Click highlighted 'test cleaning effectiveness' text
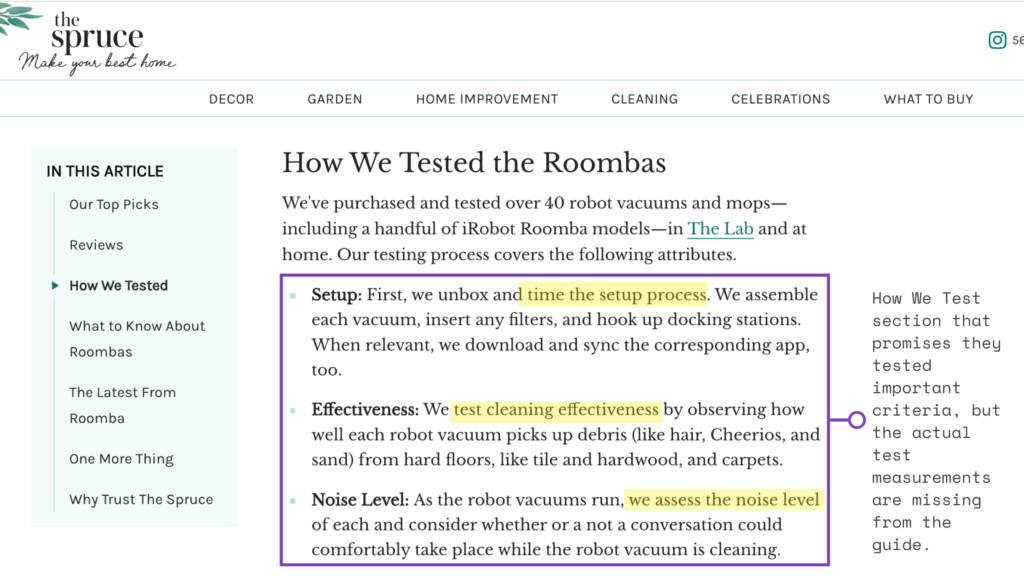 [x=556, y=409]
